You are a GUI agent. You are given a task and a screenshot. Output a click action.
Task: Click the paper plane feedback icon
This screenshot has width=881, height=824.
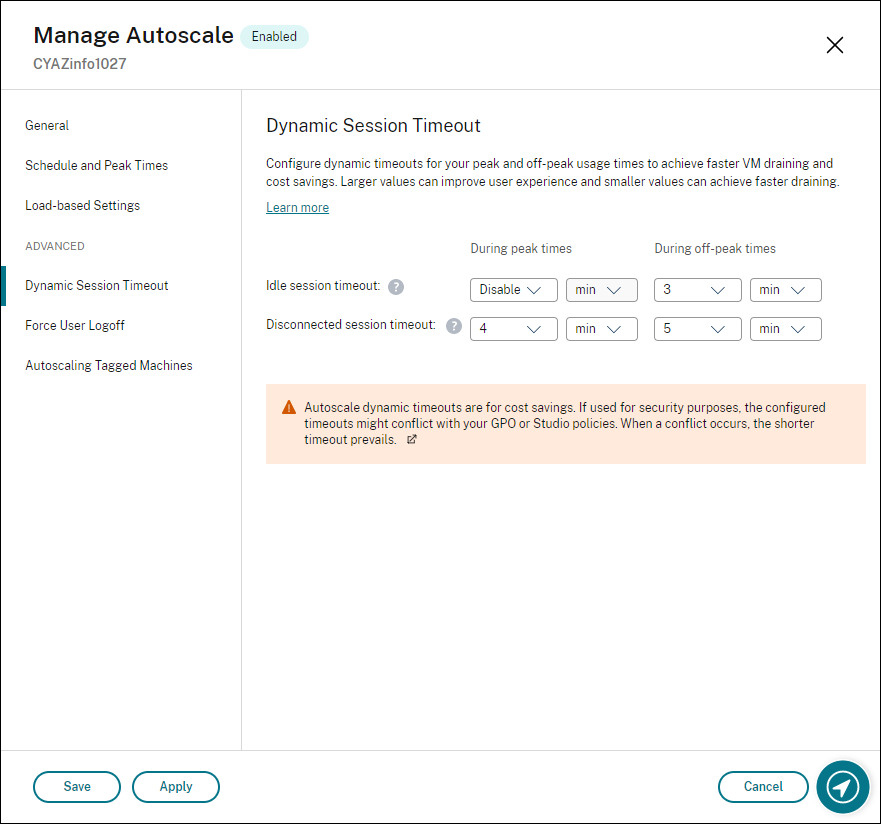(x=842, y=787)
